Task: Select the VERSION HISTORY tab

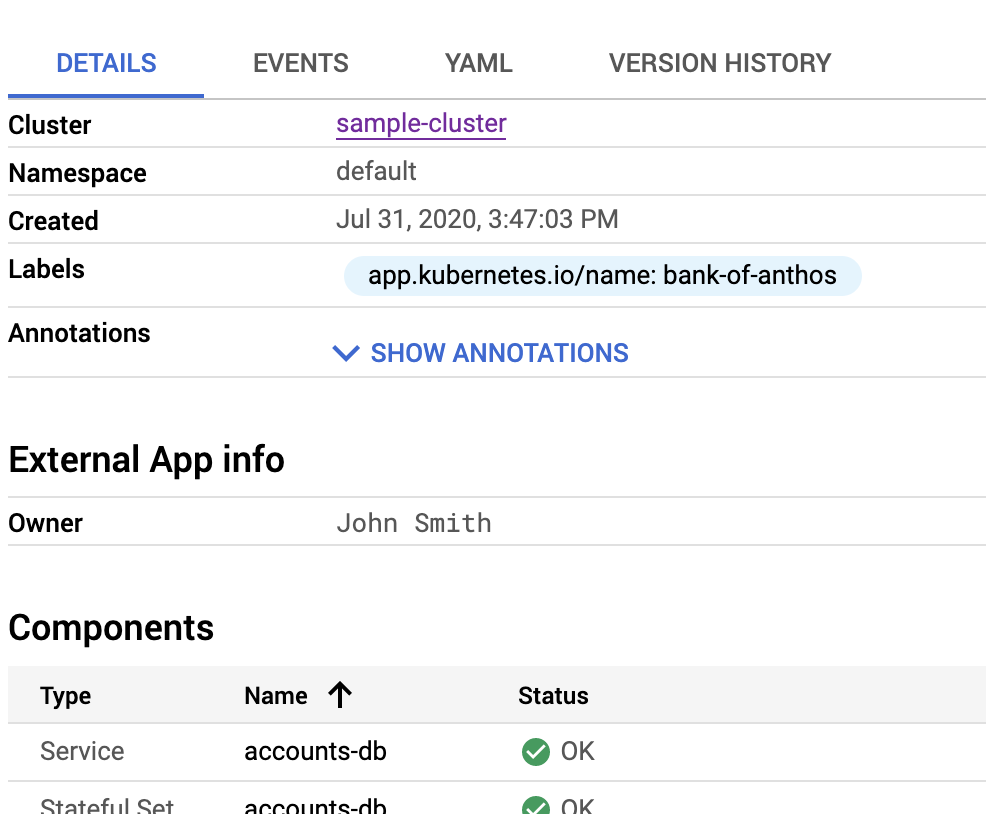Action: tap(719, 64)
